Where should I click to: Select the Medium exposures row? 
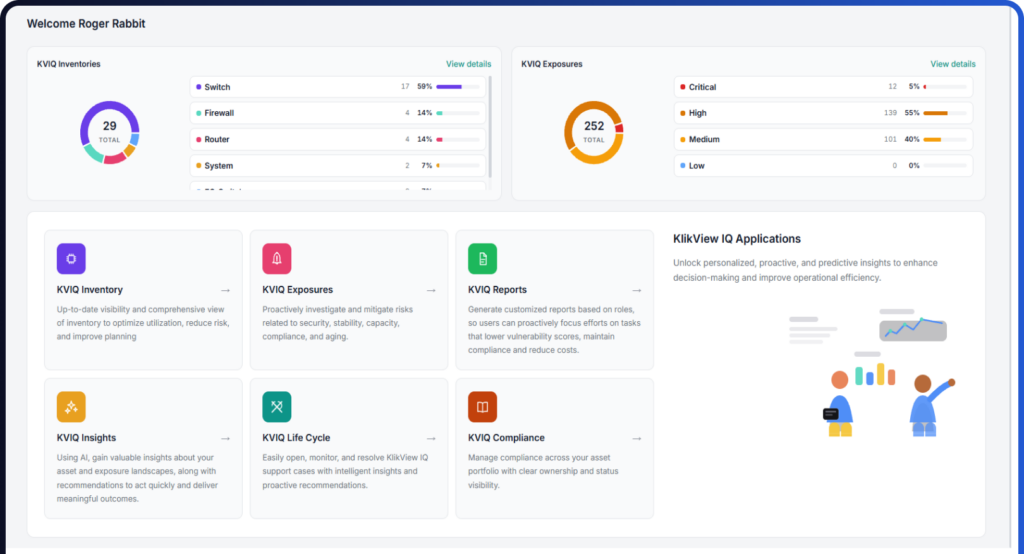824,139
